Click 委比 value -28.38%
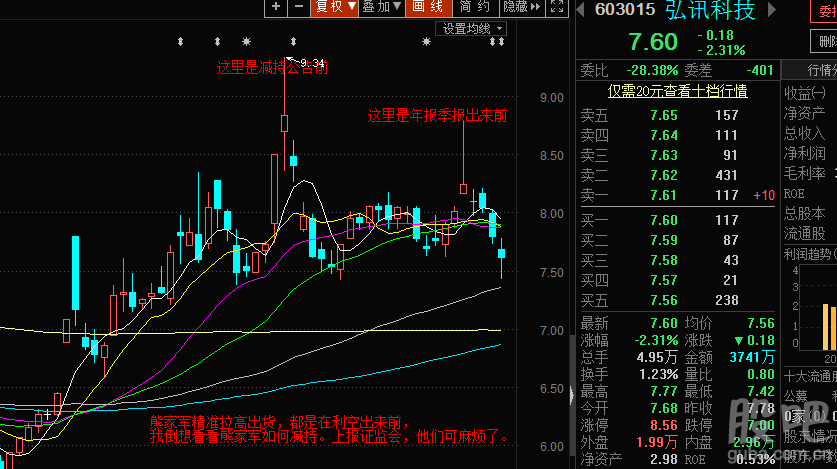Image resolution: width=837 pixels, height=469 pixels. [652, 70]
